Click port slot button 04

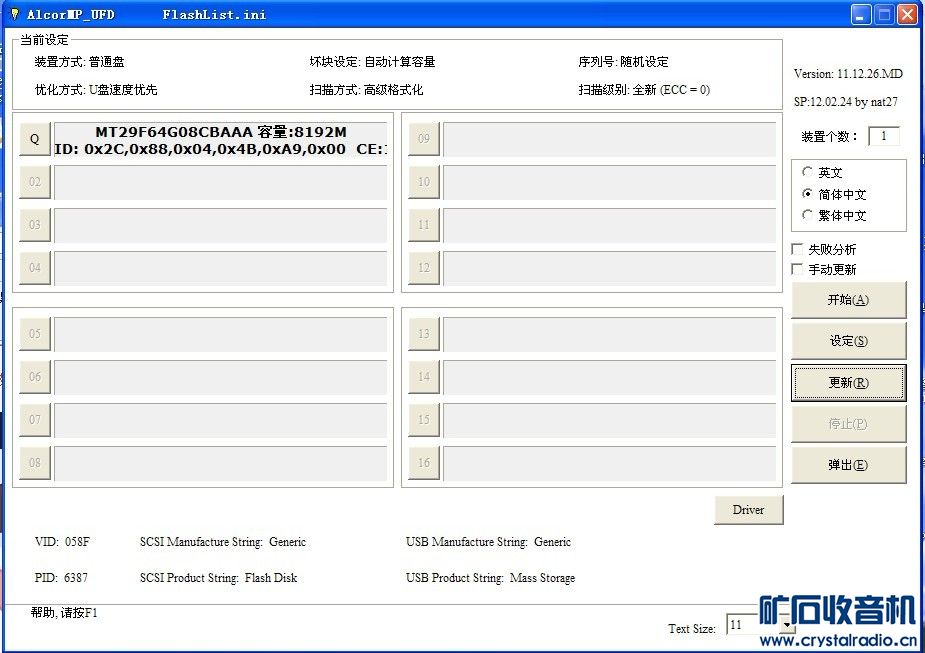(35, 268)
